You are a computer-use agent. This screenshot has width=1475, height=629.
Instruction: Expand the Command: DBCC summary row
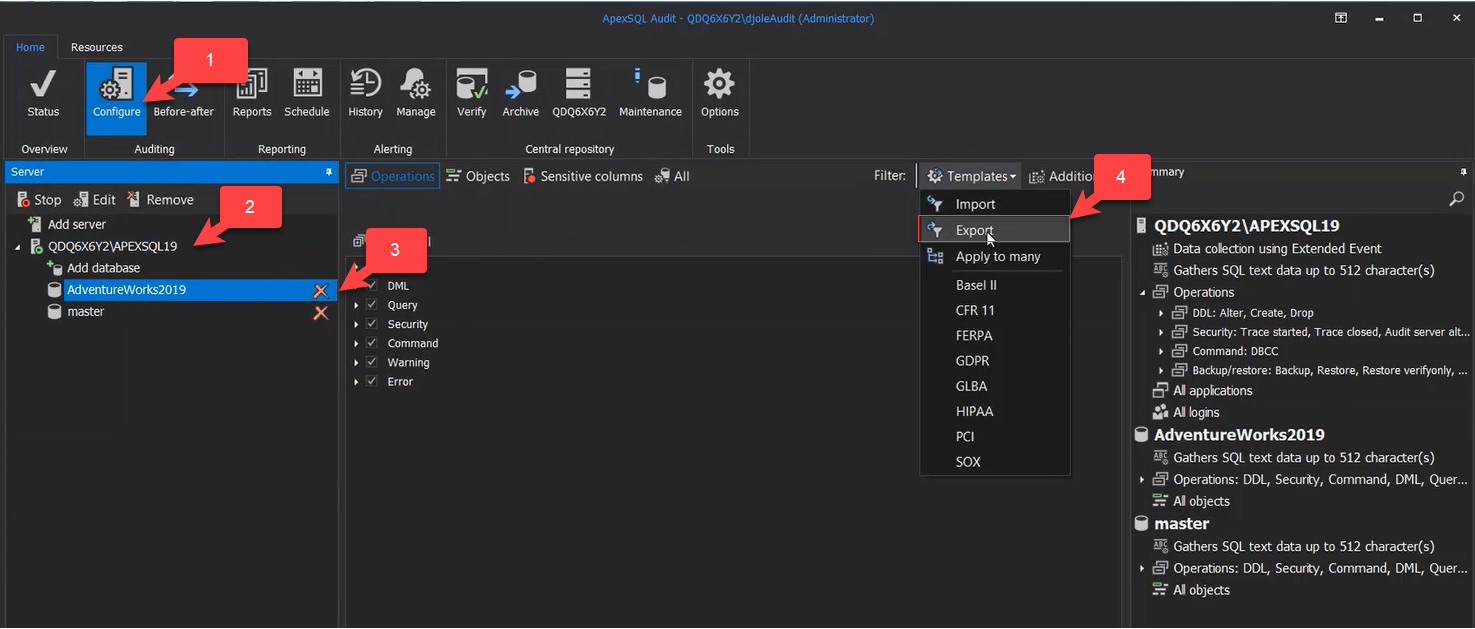pyautogui.click(x=1160, y=351)
